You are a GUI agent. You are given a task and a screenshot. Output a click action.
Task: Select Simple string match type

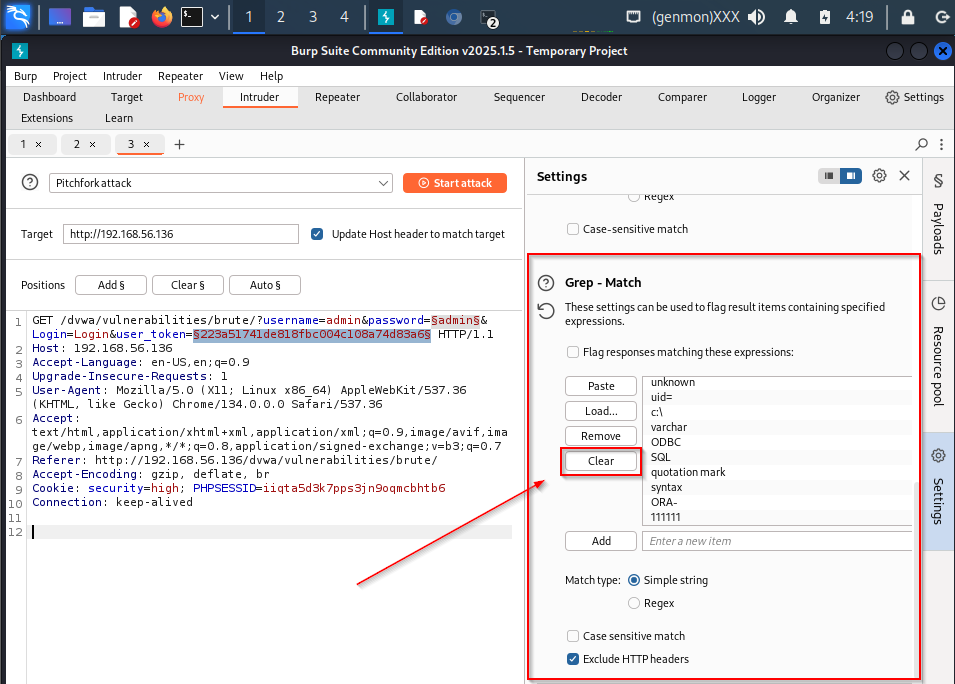pyautogui.click(x=634, y=580)
